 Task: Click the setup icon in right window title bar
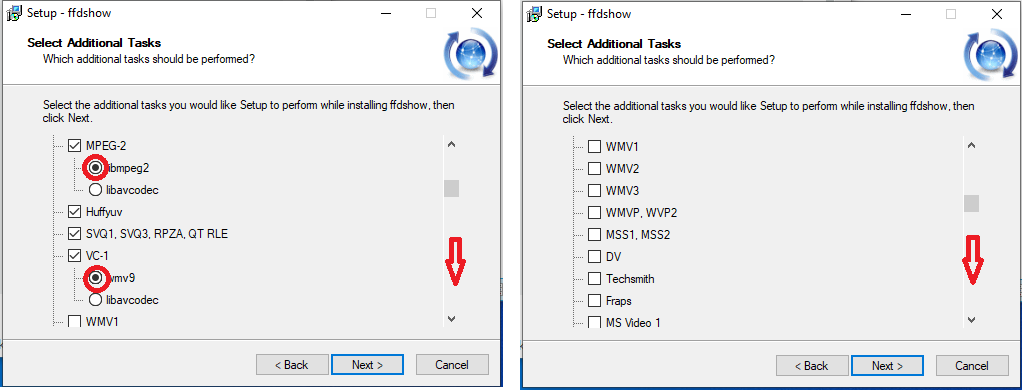(x=534, y=14)
